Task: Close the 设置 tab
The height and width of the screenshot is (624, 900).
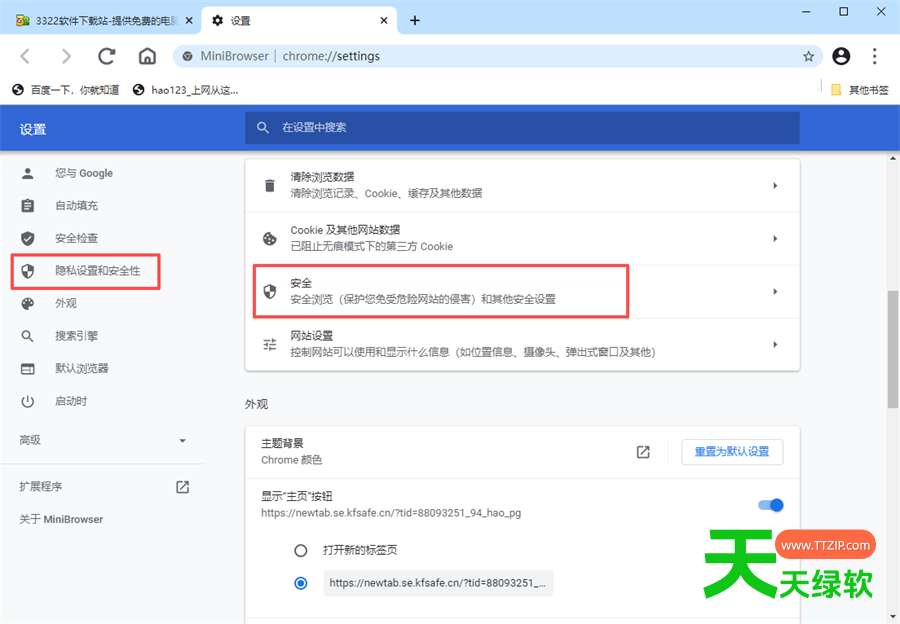Action: pyautogui.click(x=384, y=21)
